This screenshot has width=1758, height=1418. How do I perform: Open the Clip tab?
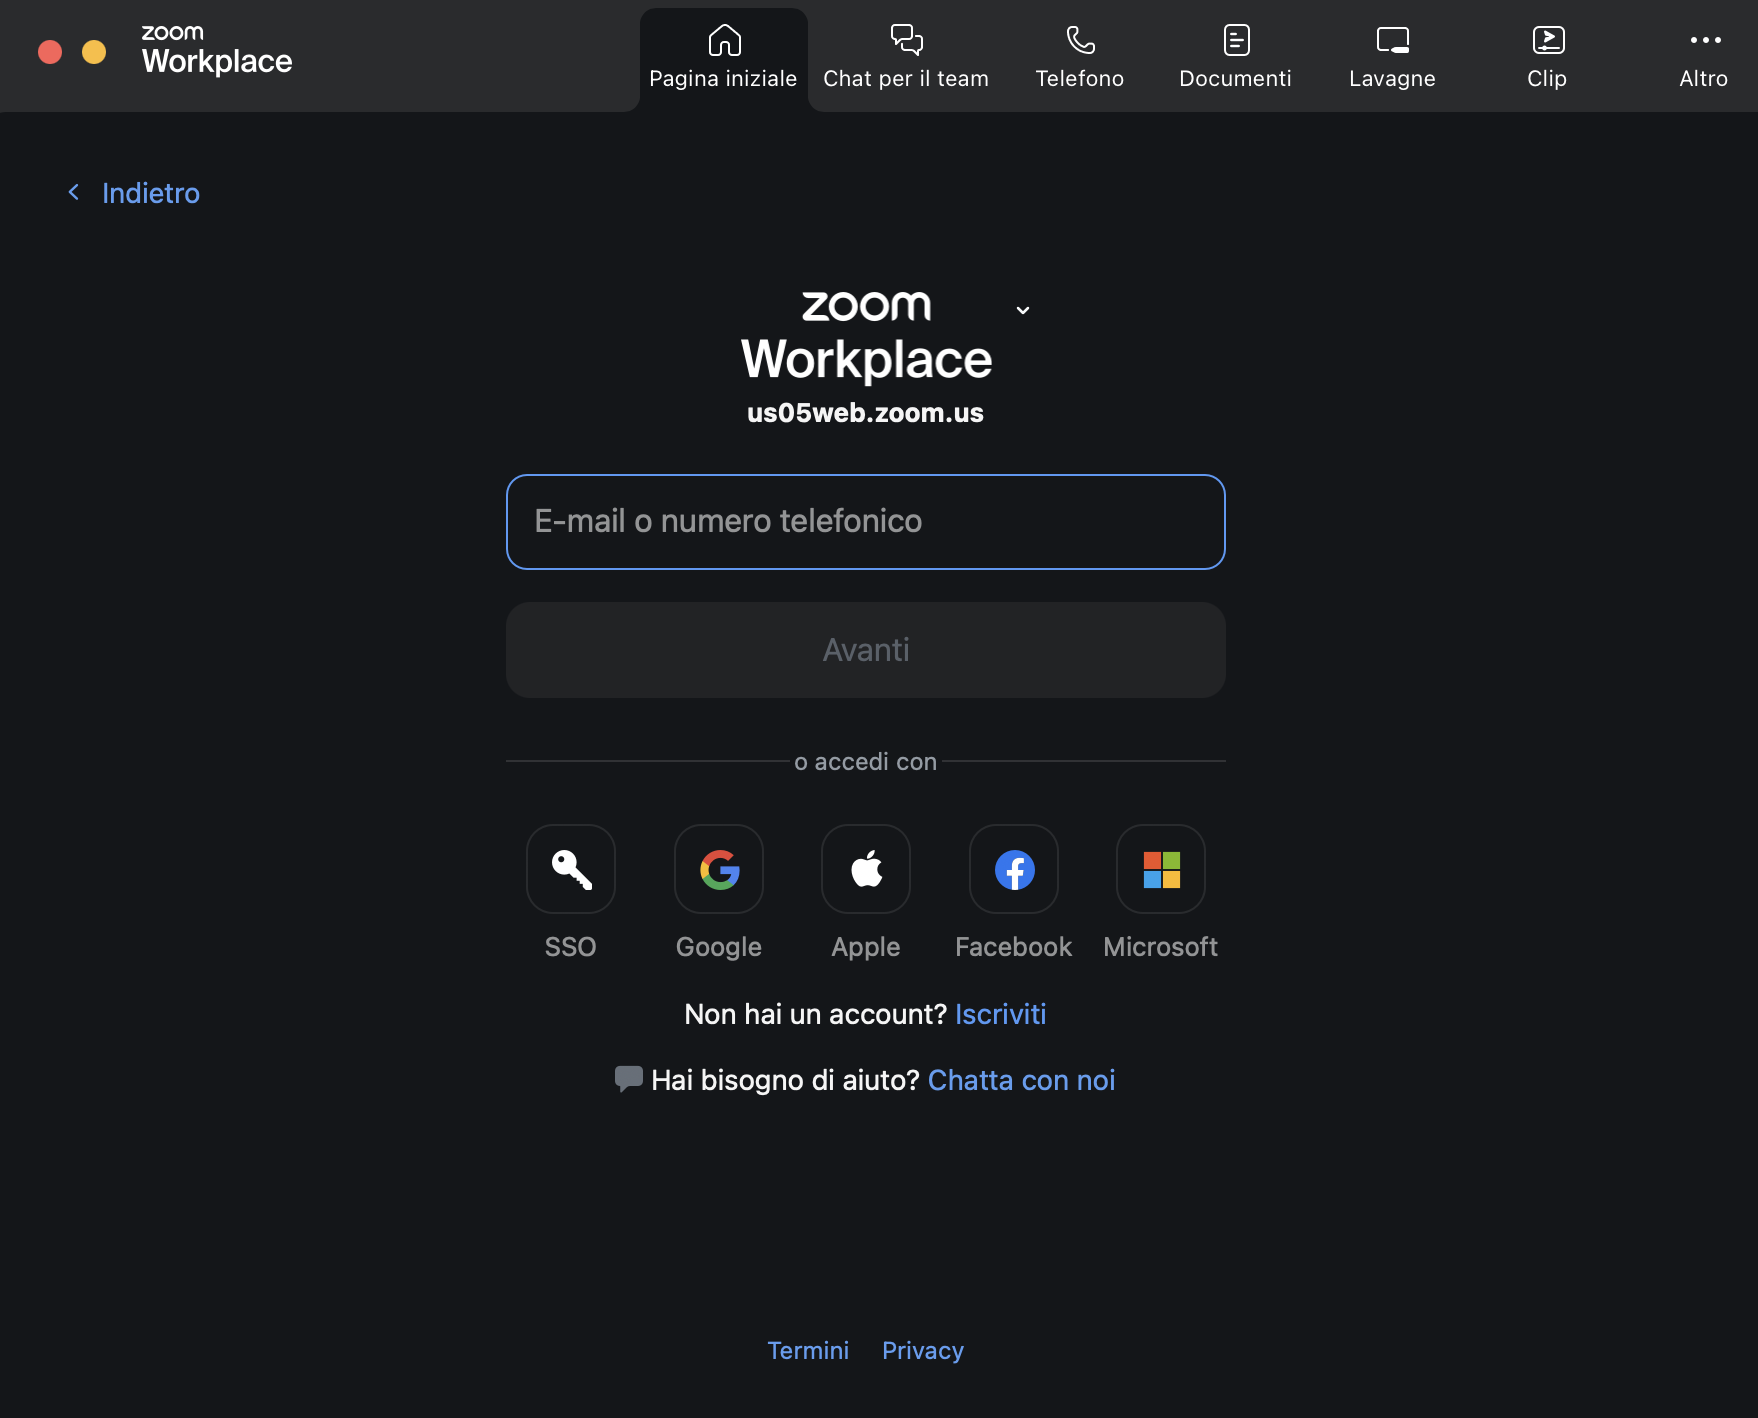(1546, 58)
